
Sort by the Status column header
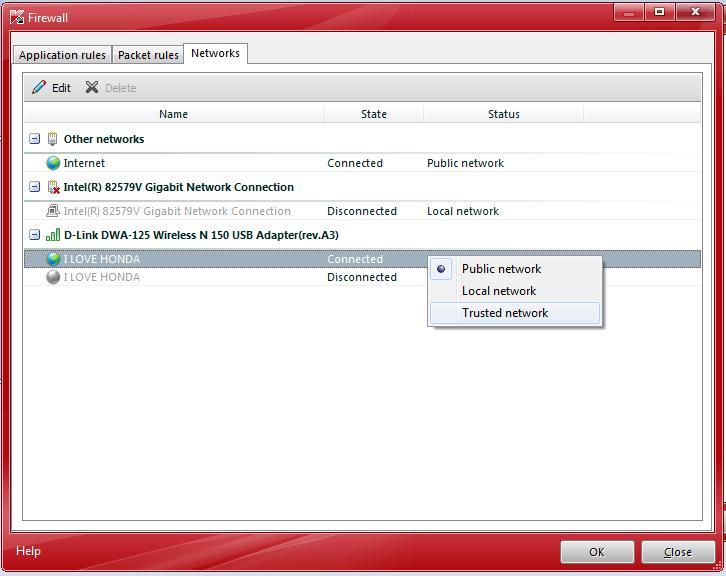click(x=504, y=114)
